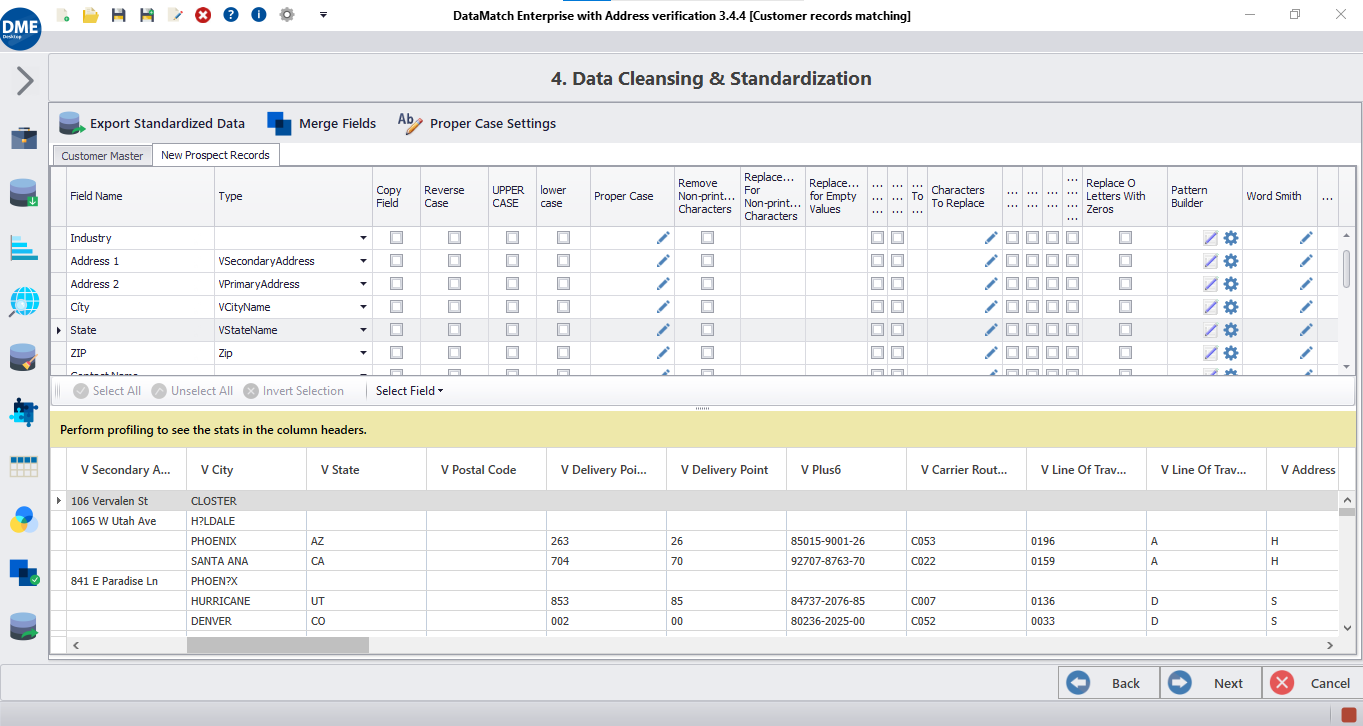
Task: Open overlapping circles sidebar icon
Action: click(24, 520)
